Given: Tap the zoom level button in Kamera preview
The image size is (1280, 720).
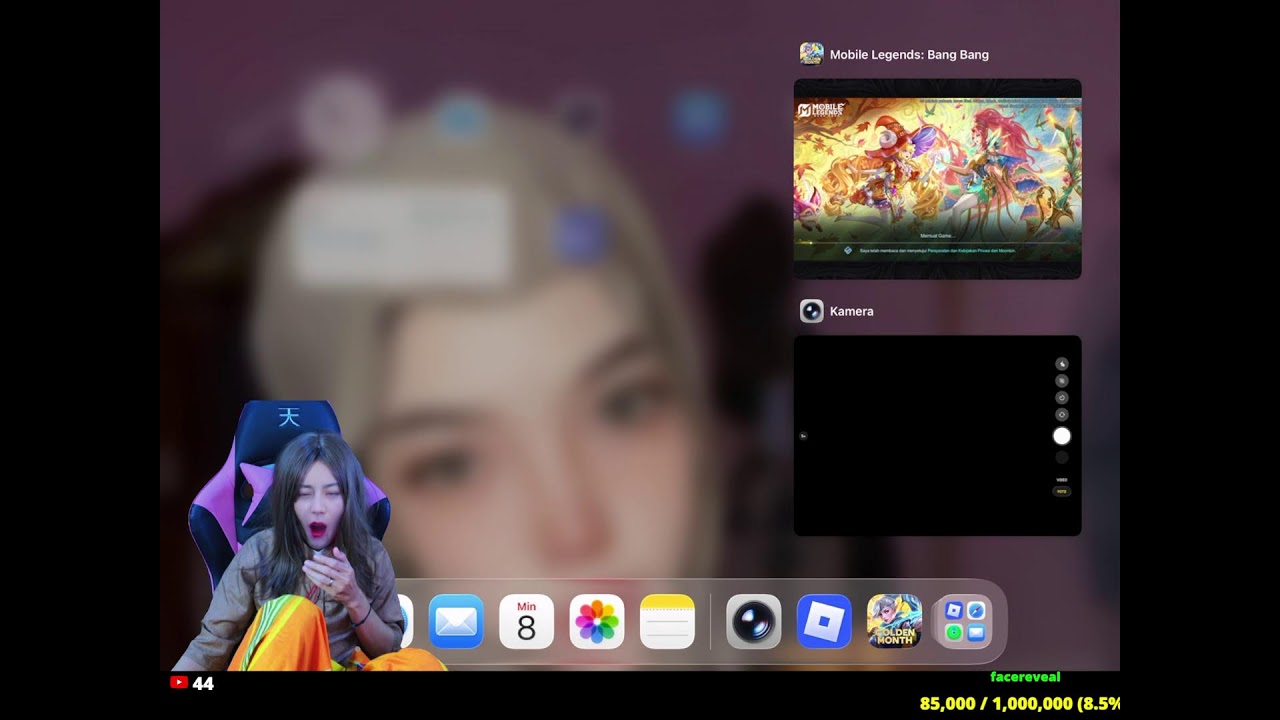Looking at the screenshot, I should pos(804,436).
